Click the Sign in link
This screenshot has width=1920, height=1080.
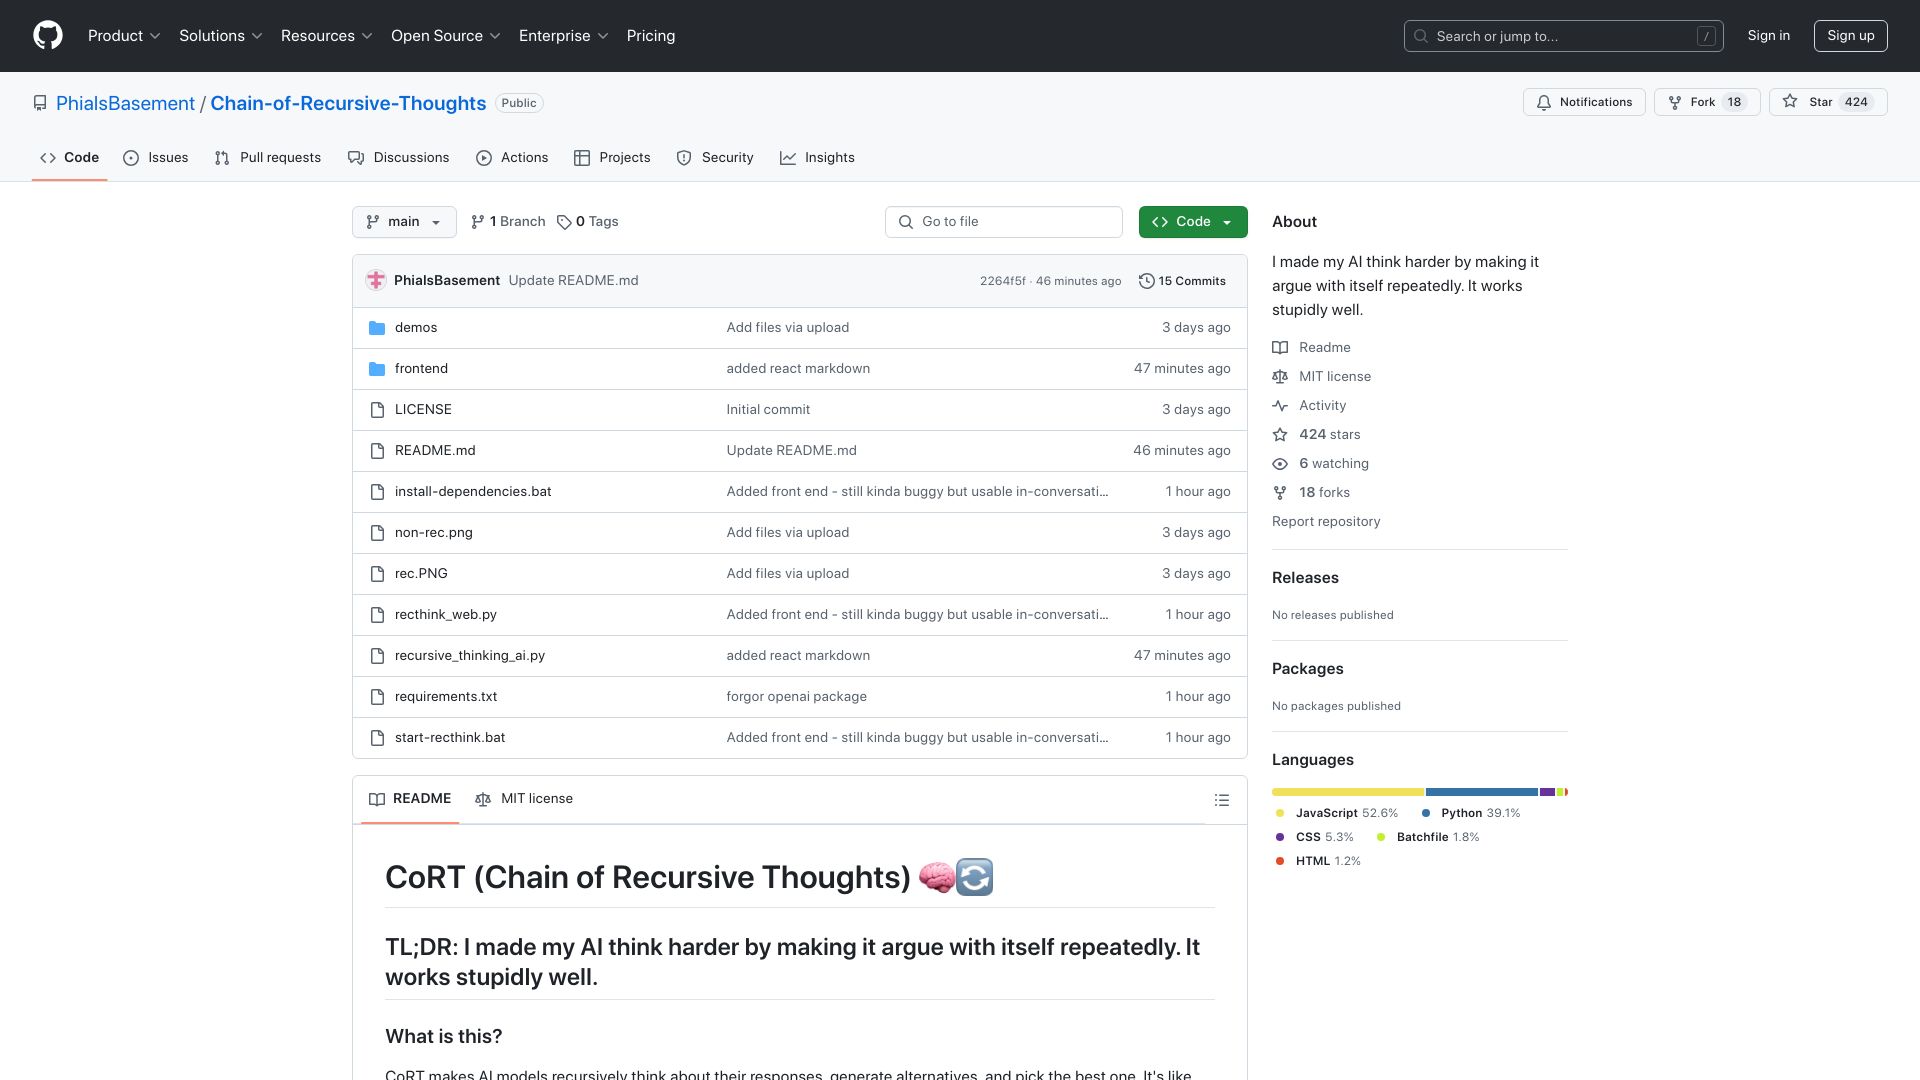coord(1769,36)
